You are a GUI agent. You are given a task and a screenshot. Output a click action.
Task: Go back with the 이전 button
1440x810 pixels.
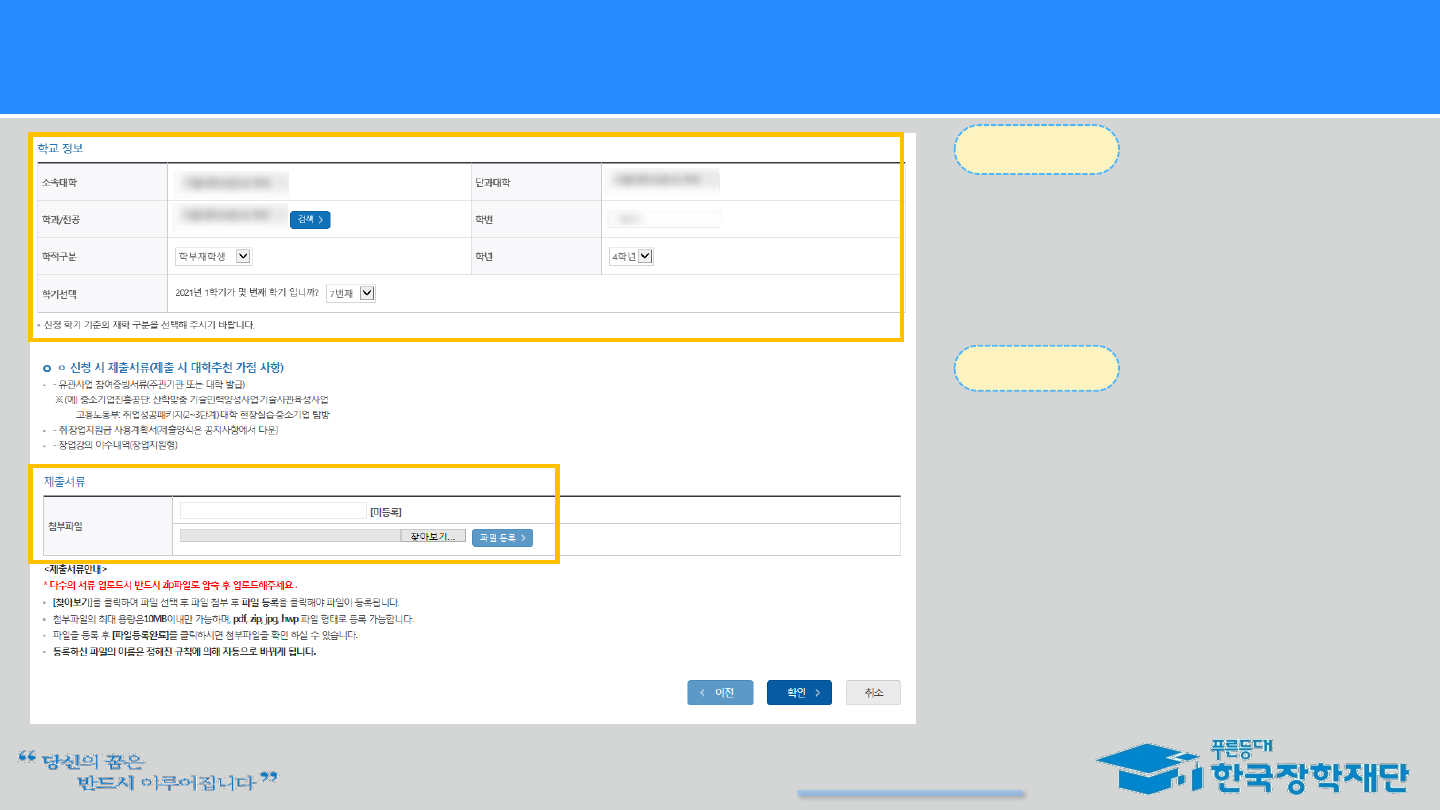(720, 693)
